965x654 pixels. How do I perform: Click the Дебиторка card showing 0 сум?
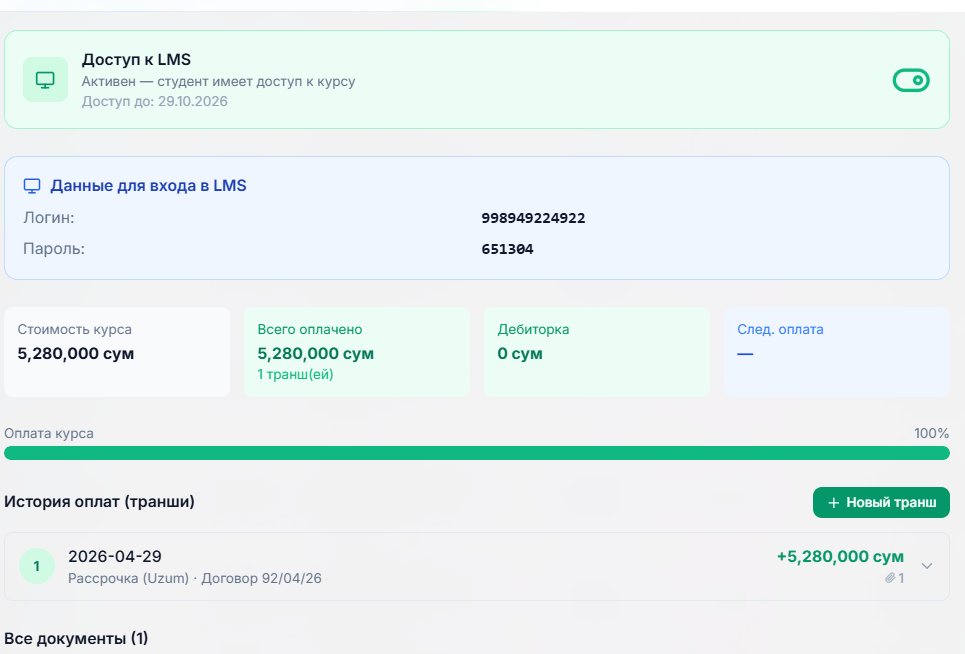point(597,352)
